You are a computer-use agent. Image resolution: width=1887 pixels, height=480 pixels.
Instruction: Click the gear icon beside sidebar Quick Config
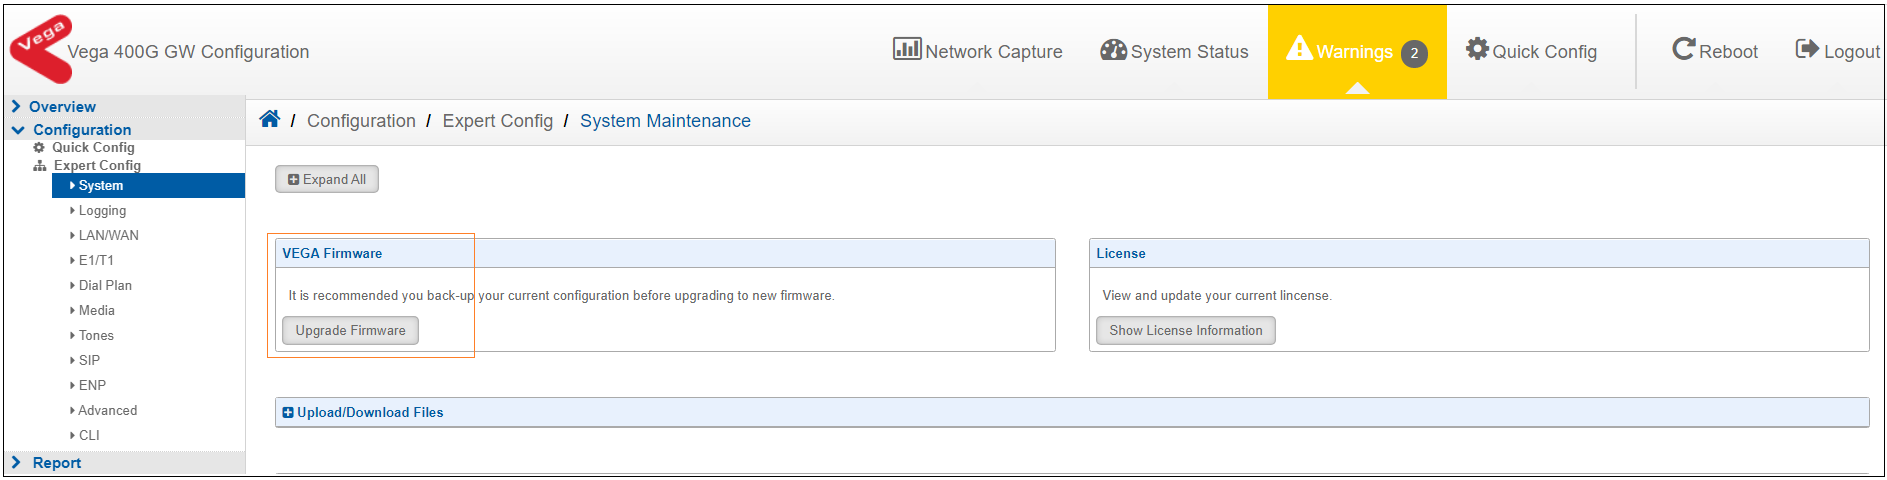coord(39,147)
